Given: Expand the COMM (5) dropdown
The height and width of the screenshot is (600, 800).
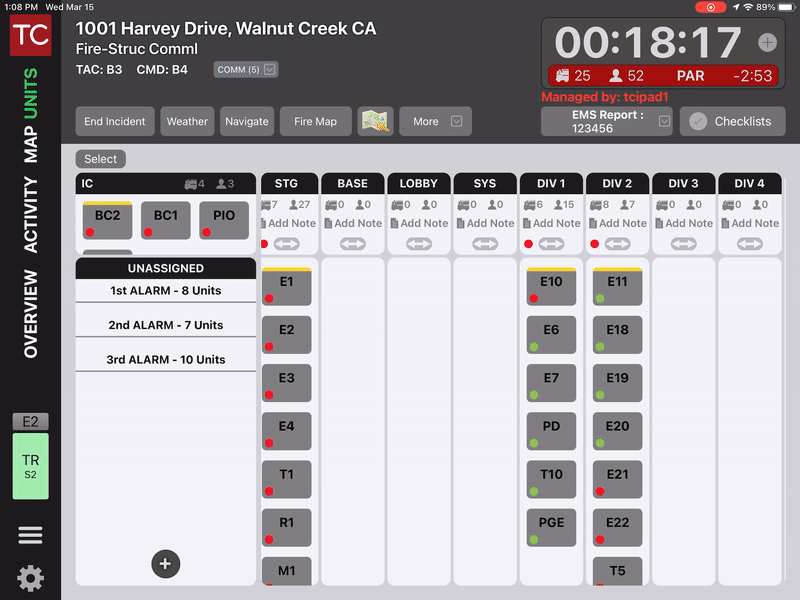Looking at the screenshot, I should coord(246,70).
